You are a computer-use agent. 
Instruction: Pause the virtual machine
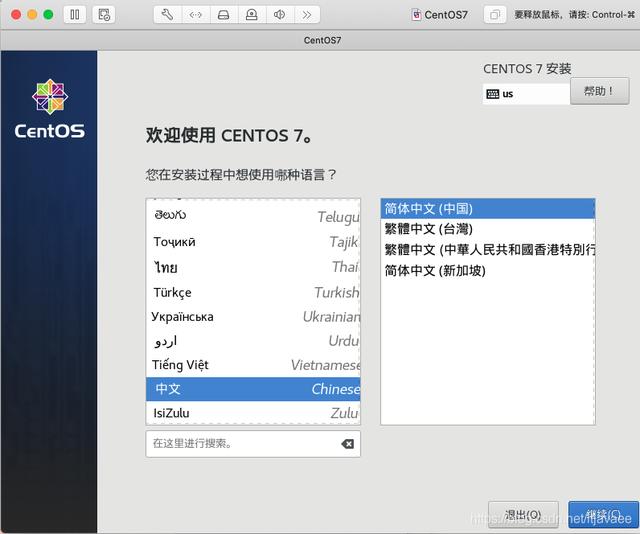coord(75,15)
